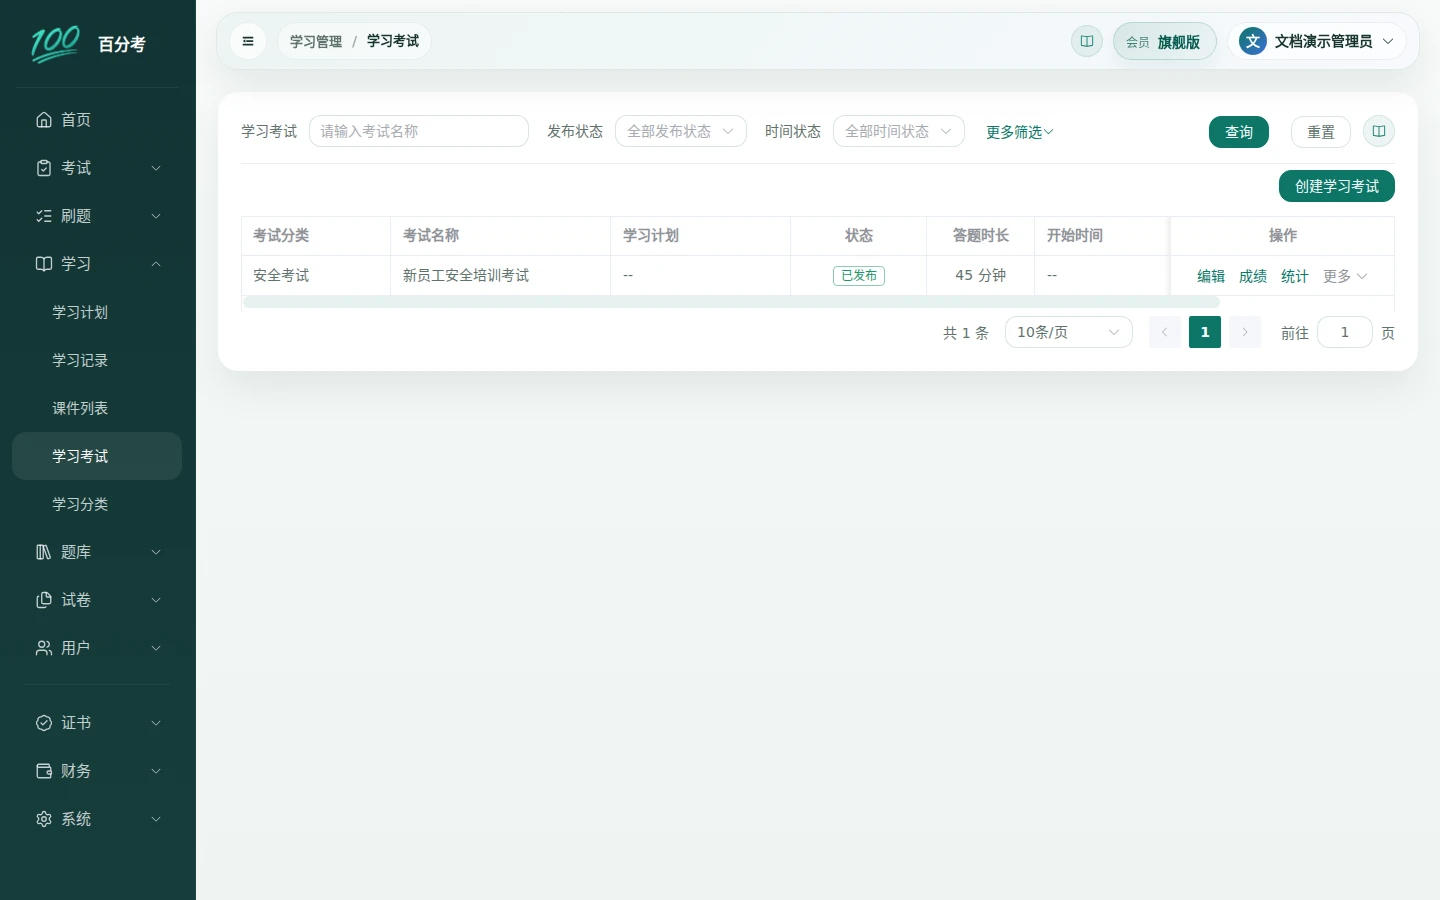
Task: Open the 全部发布状态 dropdown
Action: 681,131
